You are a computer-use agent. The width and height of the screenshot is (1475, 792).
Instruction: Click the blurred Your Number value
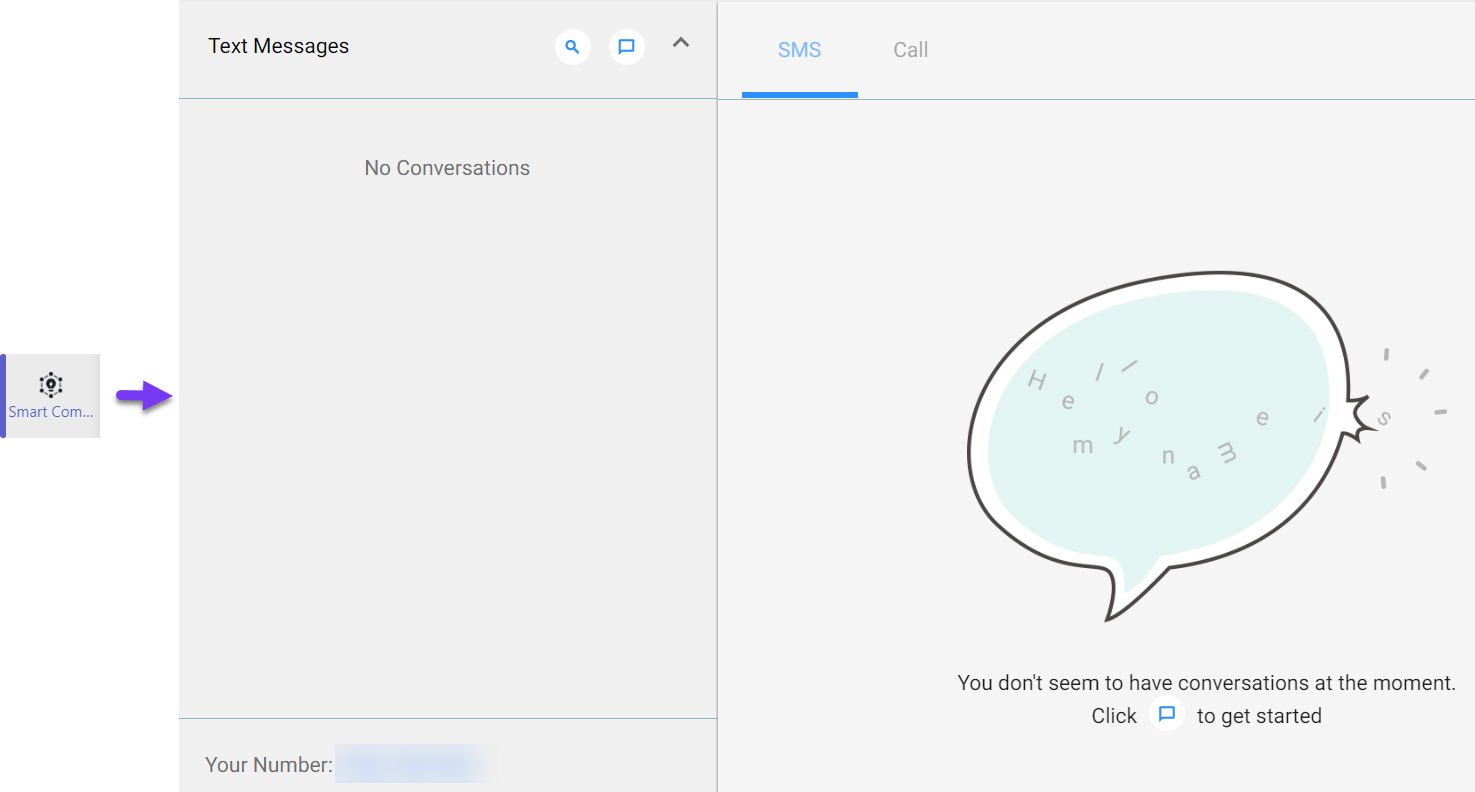pos(413,764)
